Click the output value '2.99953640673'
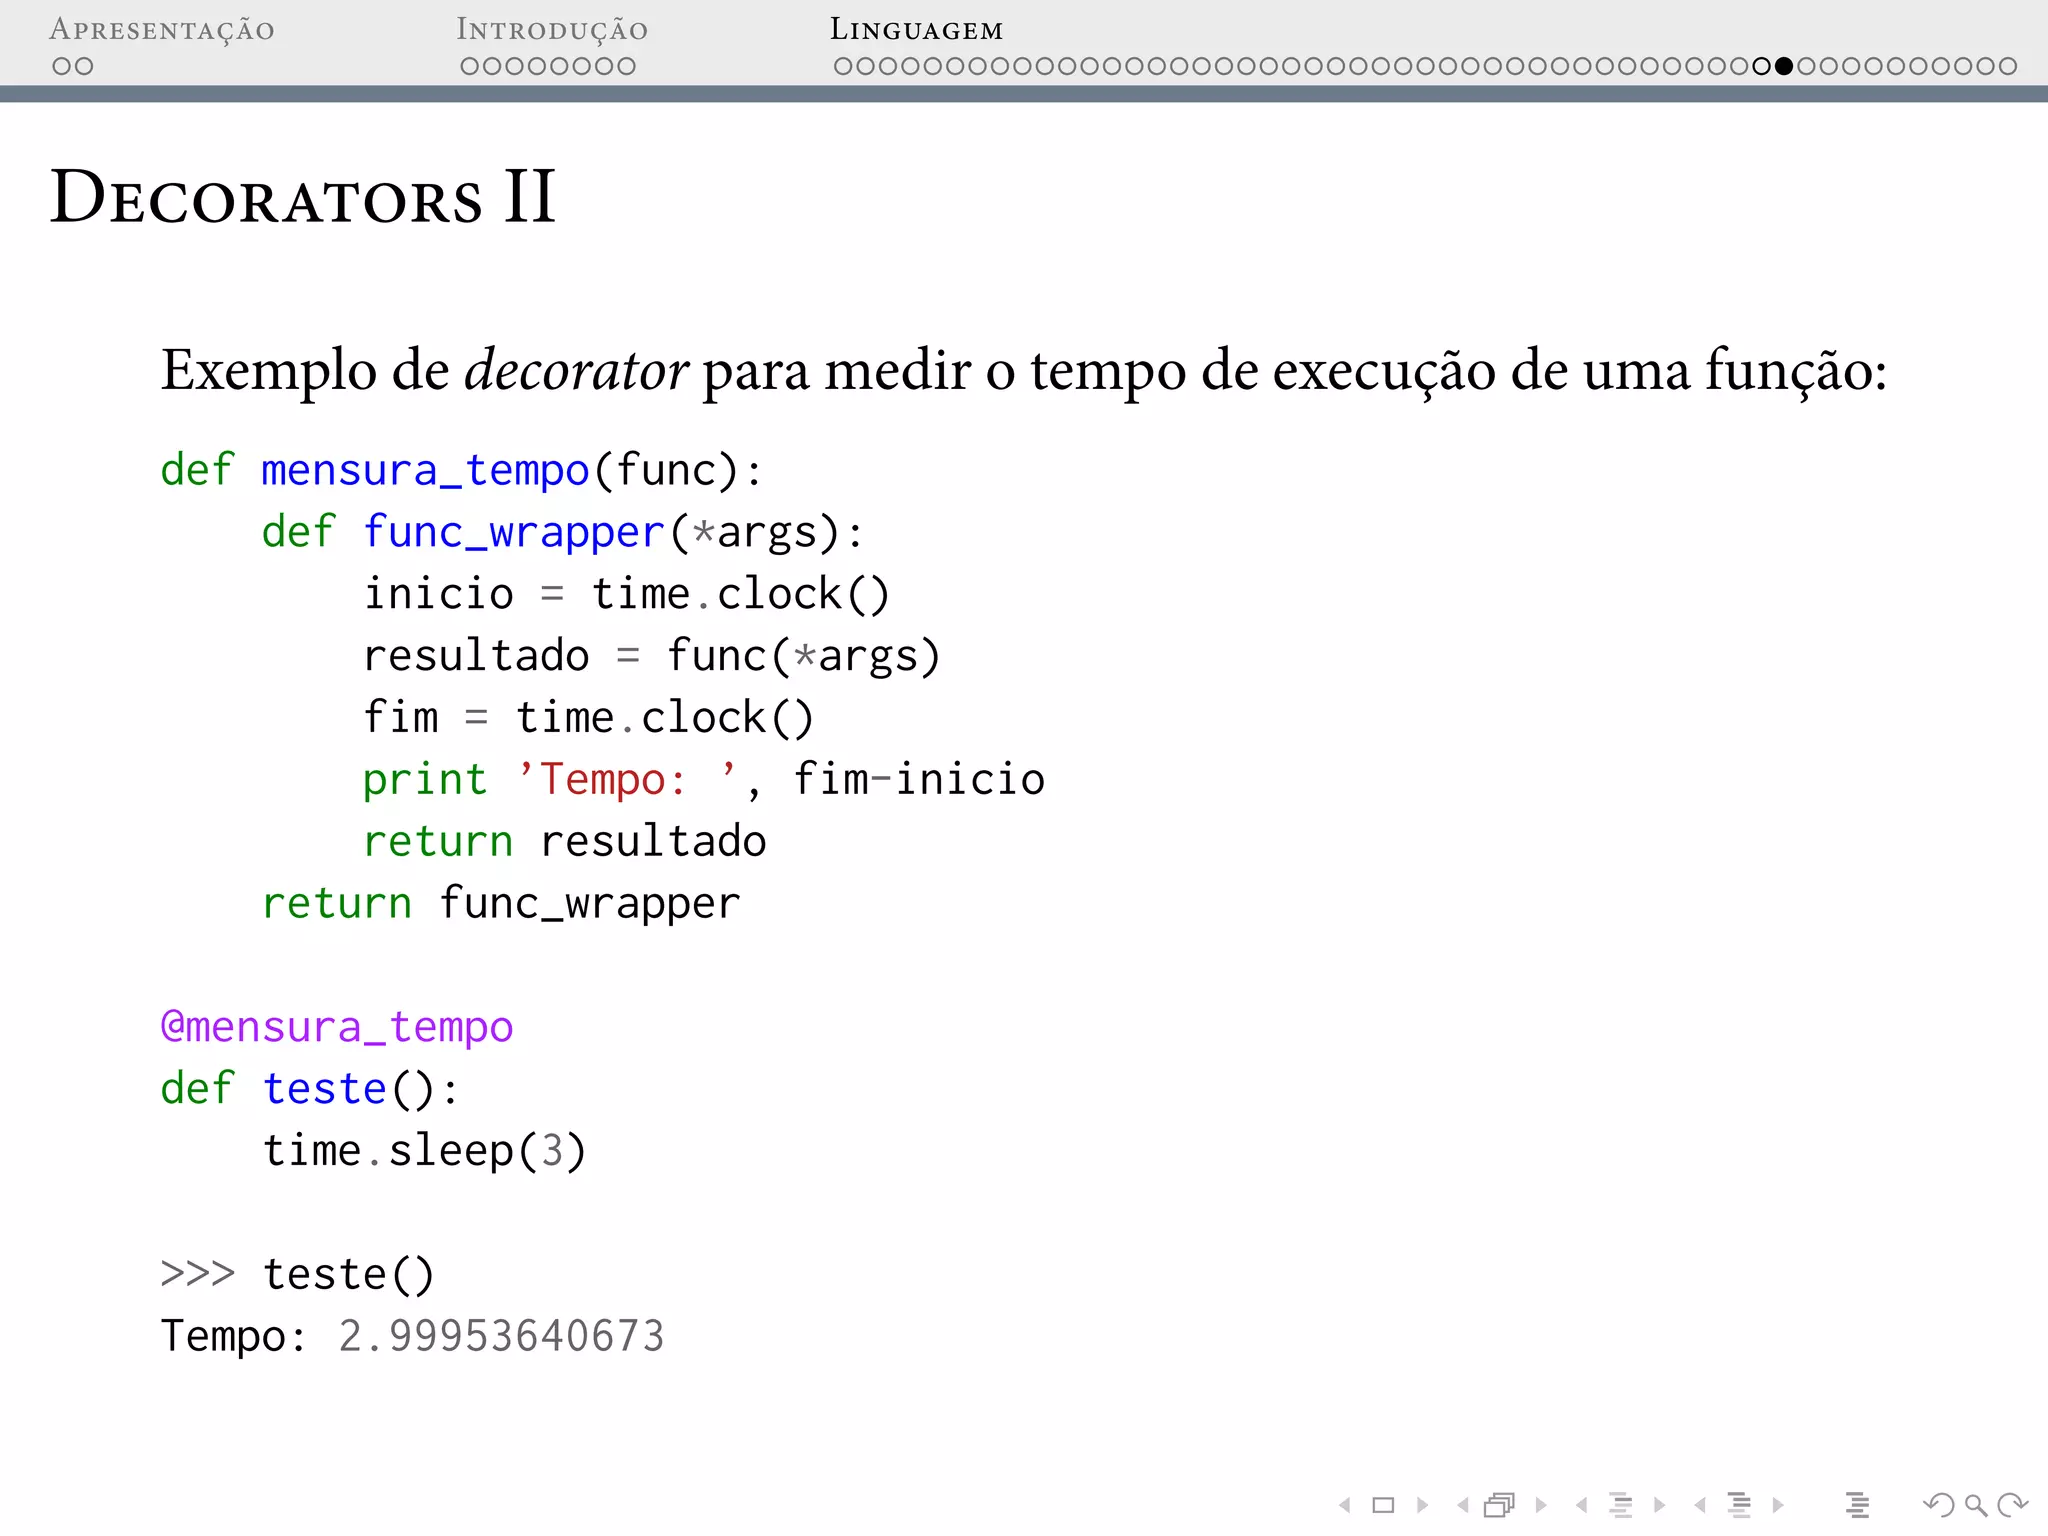Image resolution: width=2048 pixels, height=1536 pixels. pos(501,1337)
